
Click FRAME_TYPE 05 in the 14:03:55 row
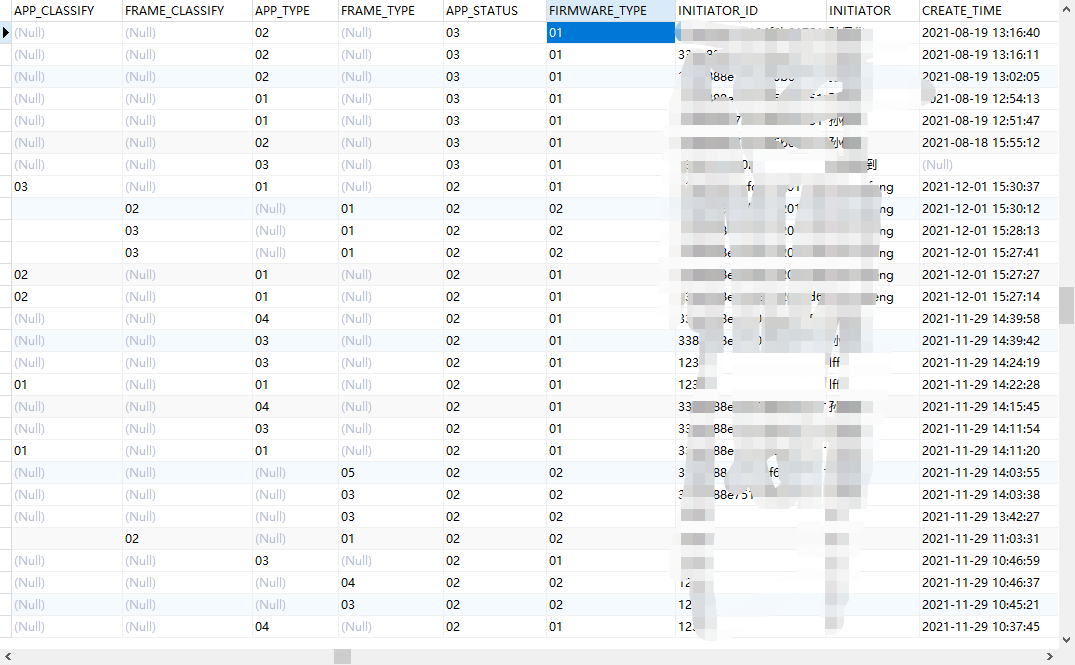coord(391,472)
